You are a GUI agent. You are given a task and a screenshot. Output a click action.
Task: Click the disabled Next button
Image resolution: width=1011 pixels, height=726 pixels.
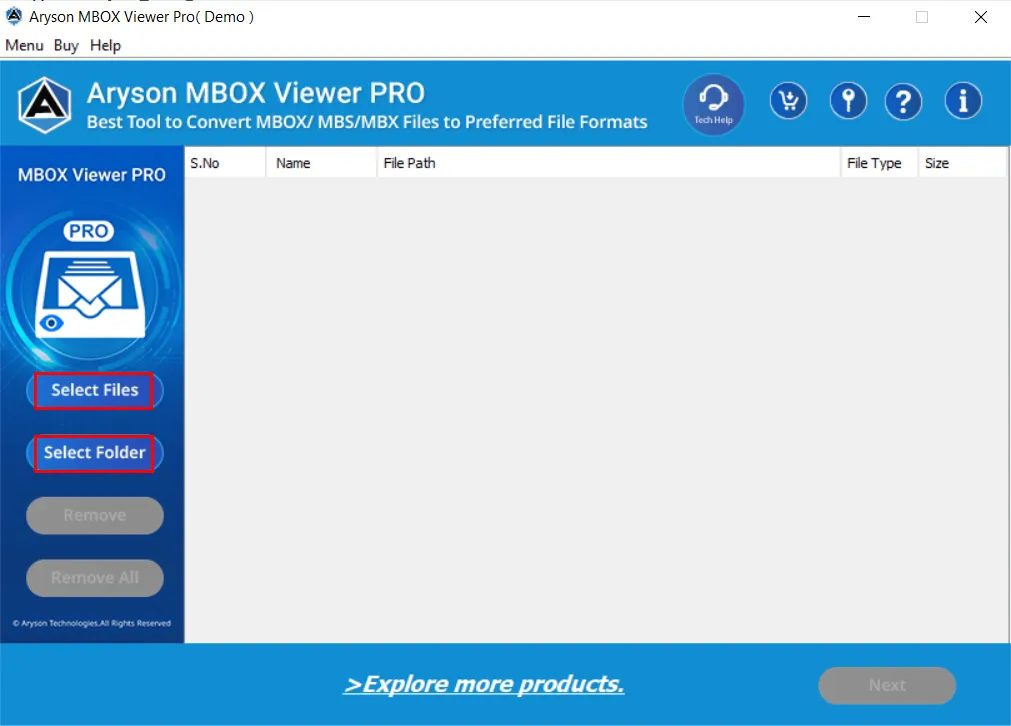(887, 685)
